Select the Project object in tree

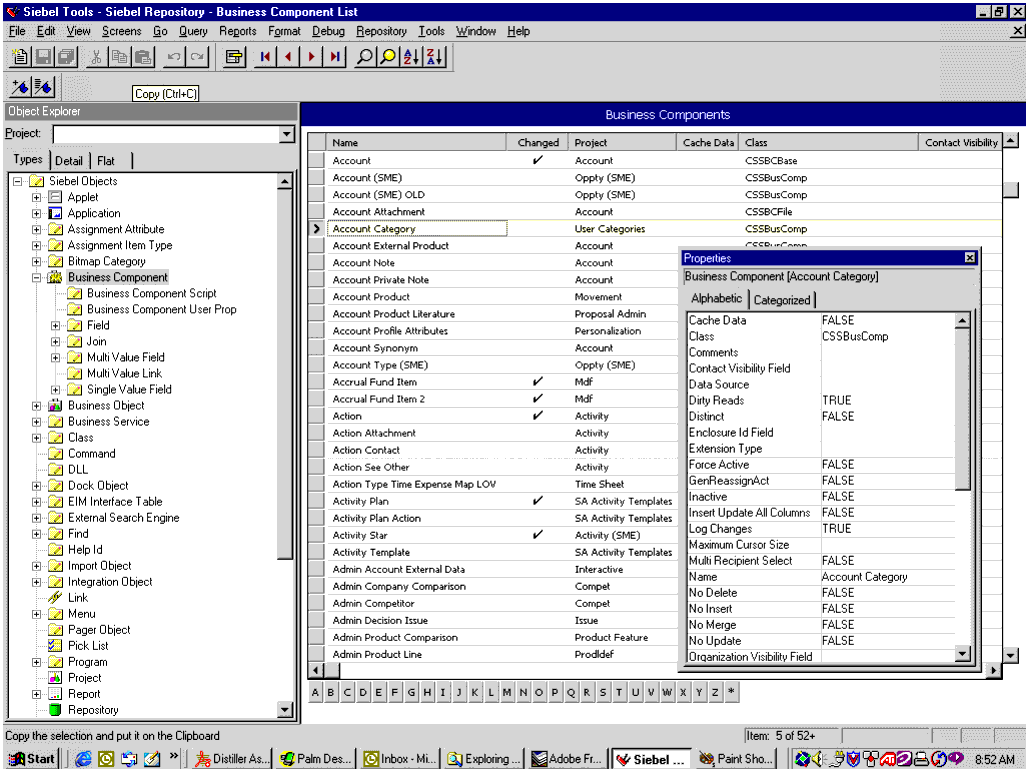pyautogui.click(x=84, y=678)
